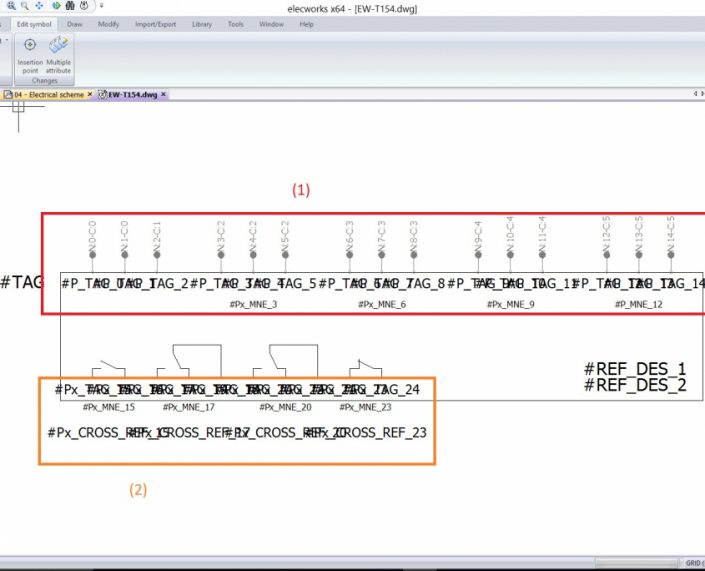Click the binoculars find icon
The height and width of the screenshot is (571, 705).
(70, 6)
